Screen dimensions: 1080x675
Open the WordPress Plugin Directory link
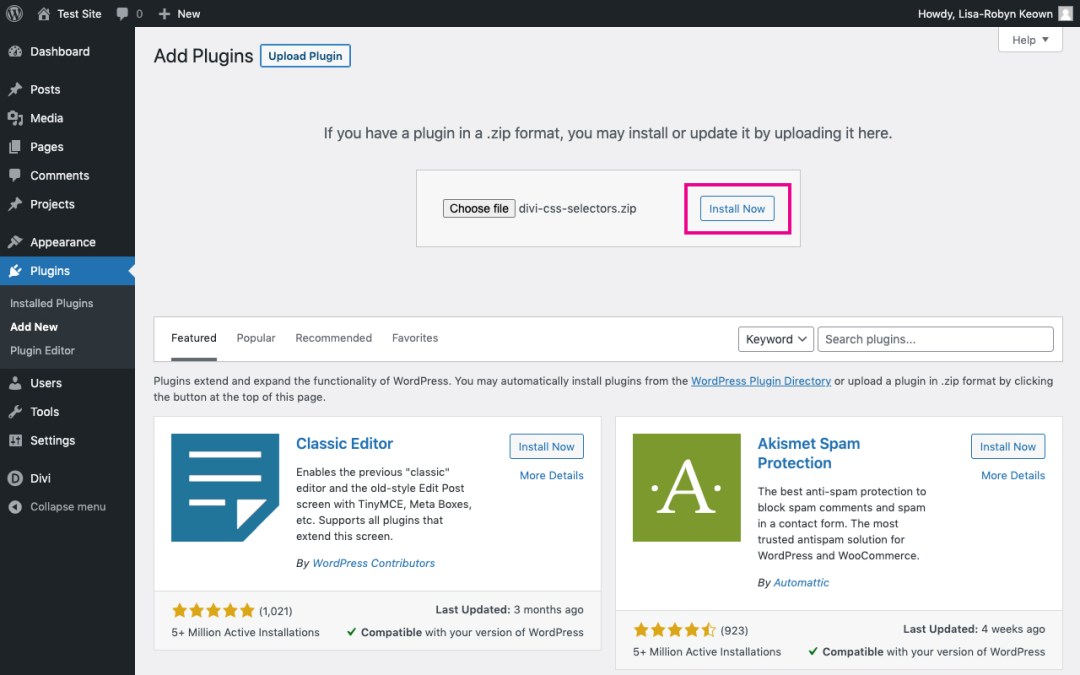pos(761,381)
